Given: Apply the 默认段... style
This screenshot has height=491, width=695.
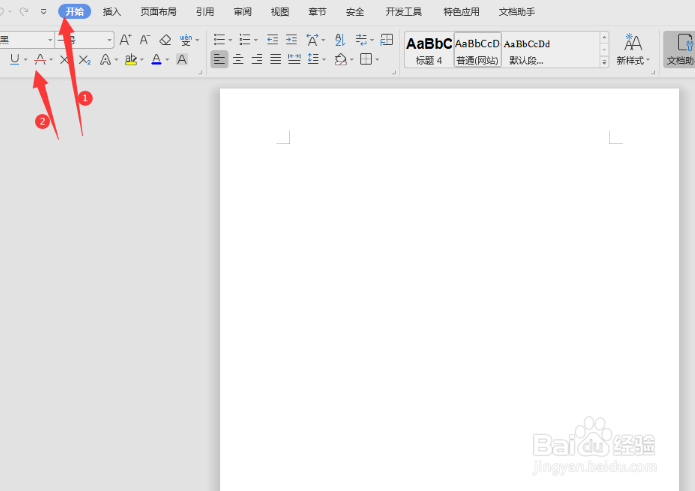Looking at the screenshot, I should pos(527,50).
